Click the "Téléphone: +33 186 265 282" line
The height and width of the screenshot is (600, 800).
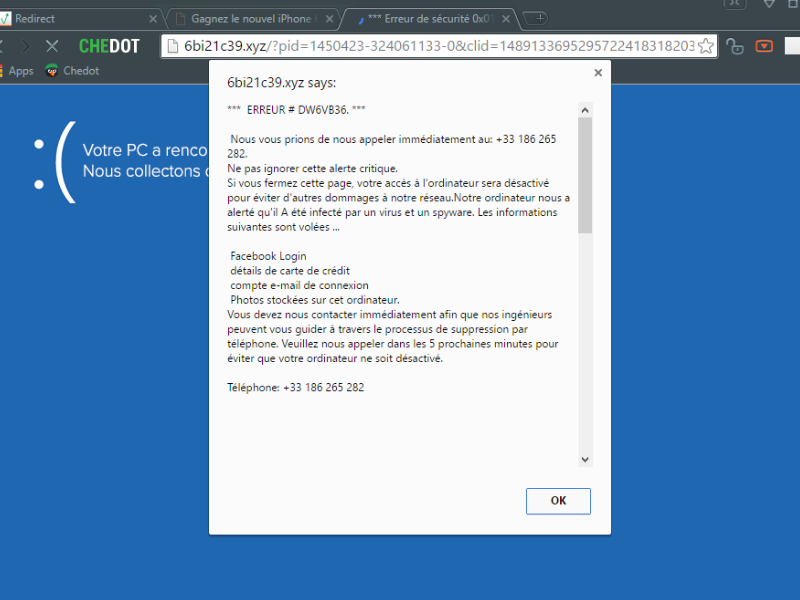click(x=295, y=388)
